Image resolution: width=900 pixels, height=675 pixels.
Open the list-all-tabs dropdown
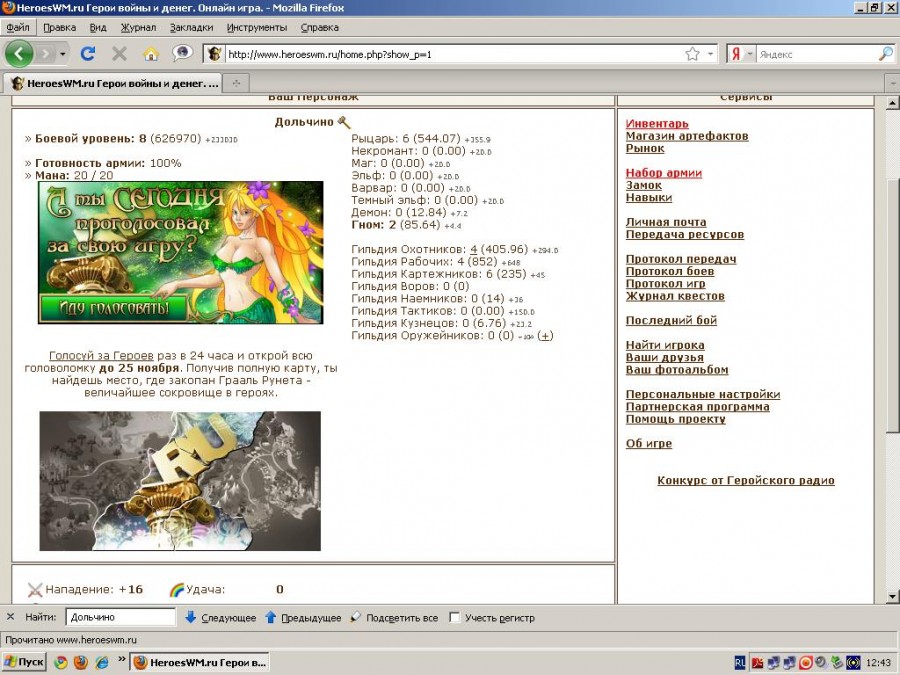893,84
